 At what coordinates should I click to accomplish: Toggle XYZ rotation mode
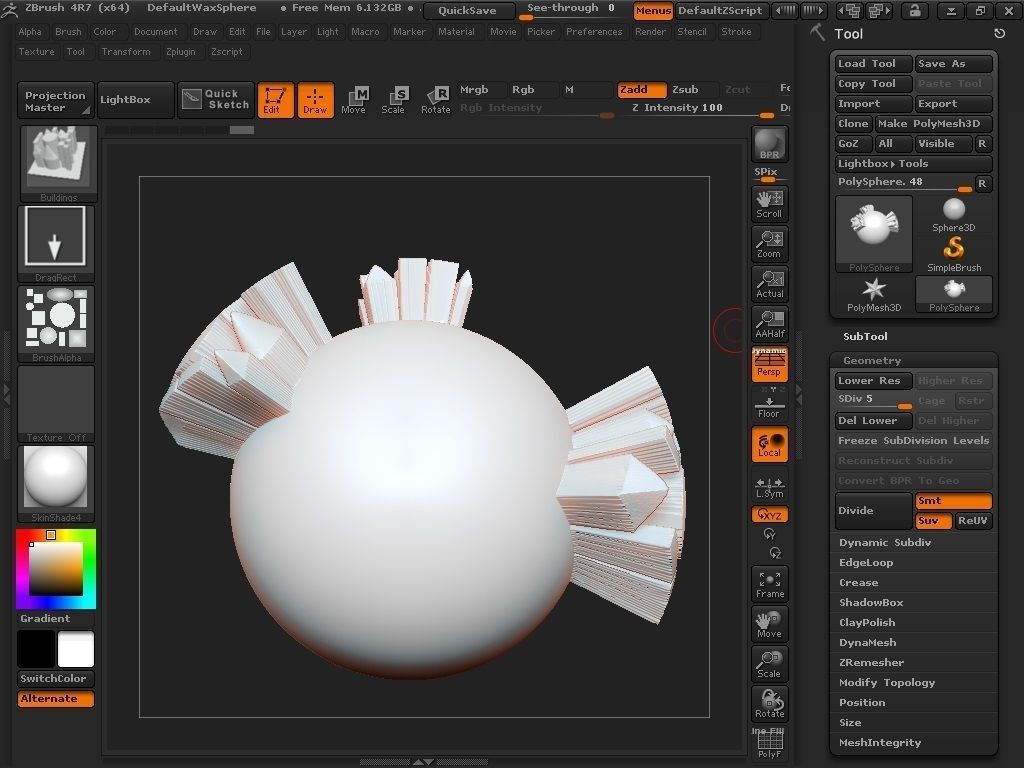(x=769, y=515)
